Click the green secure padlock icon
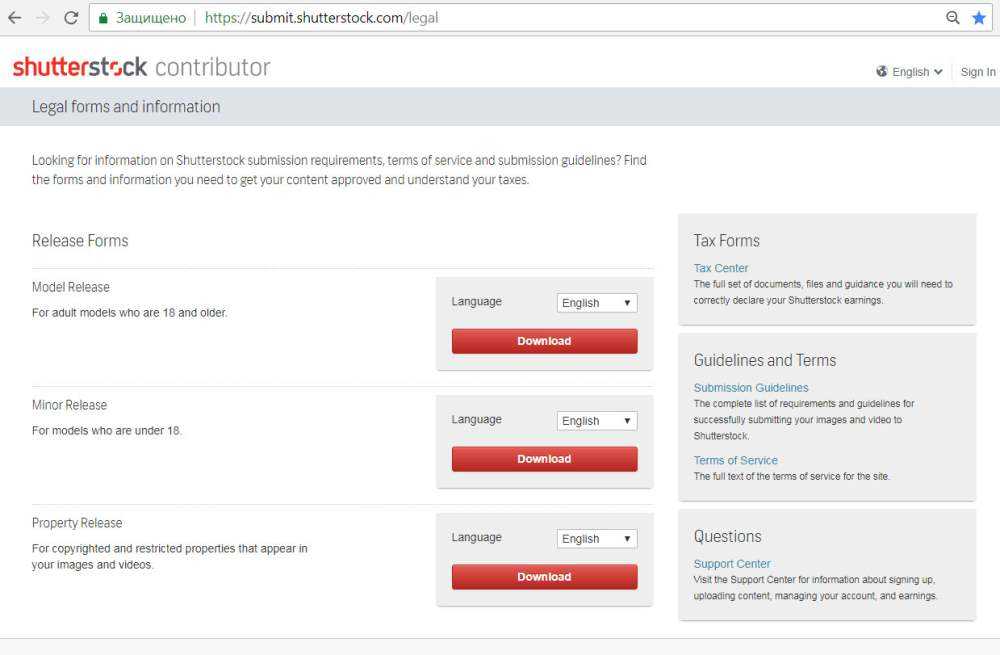This screenshot has width=1000, height=655. 101,18
